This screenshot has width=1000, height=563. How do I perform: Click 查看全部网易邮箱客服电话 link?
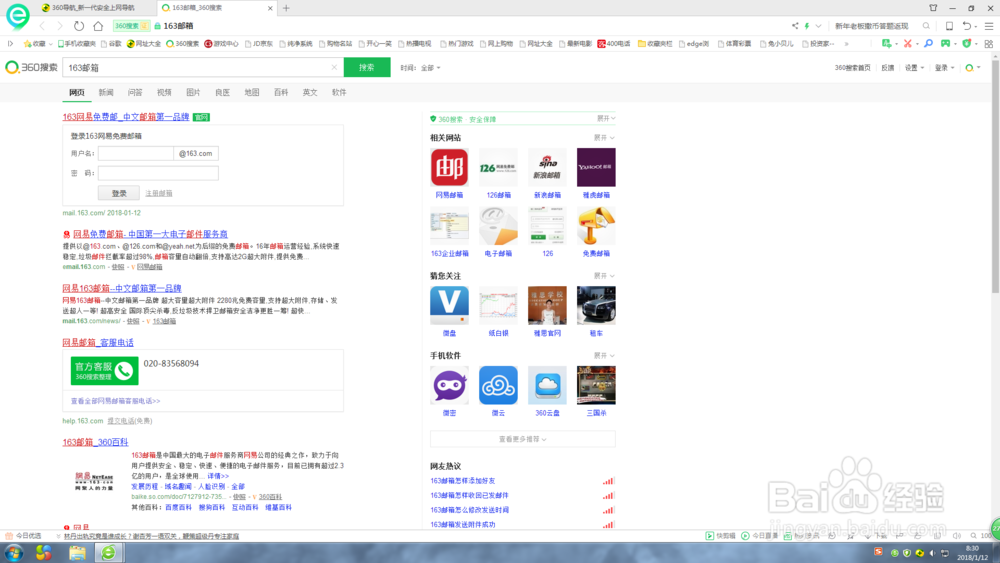(115, 401)
